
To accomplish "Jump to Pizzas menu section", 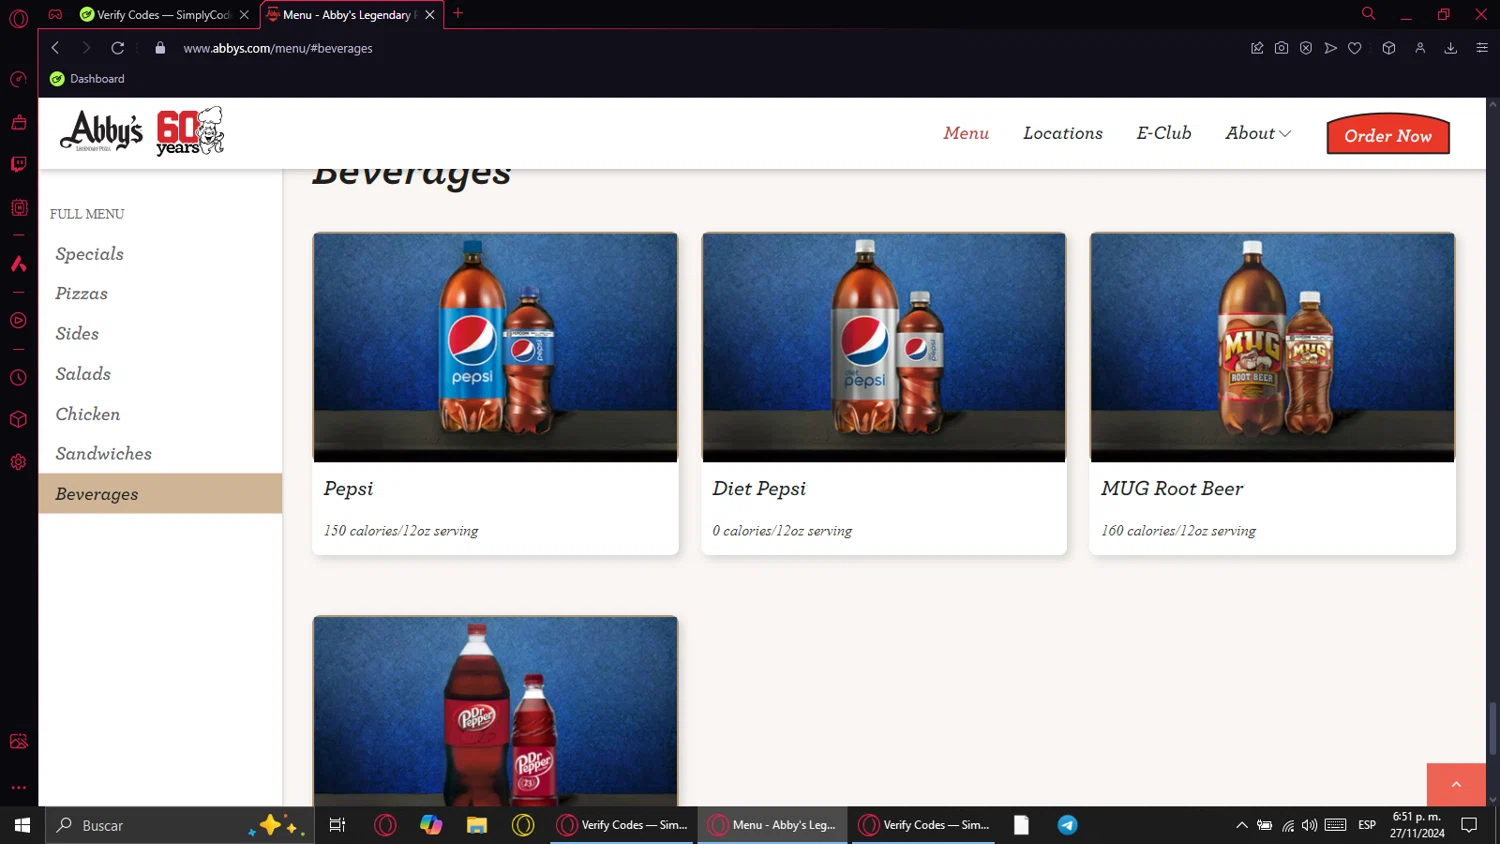I will (x=82, y=294).
